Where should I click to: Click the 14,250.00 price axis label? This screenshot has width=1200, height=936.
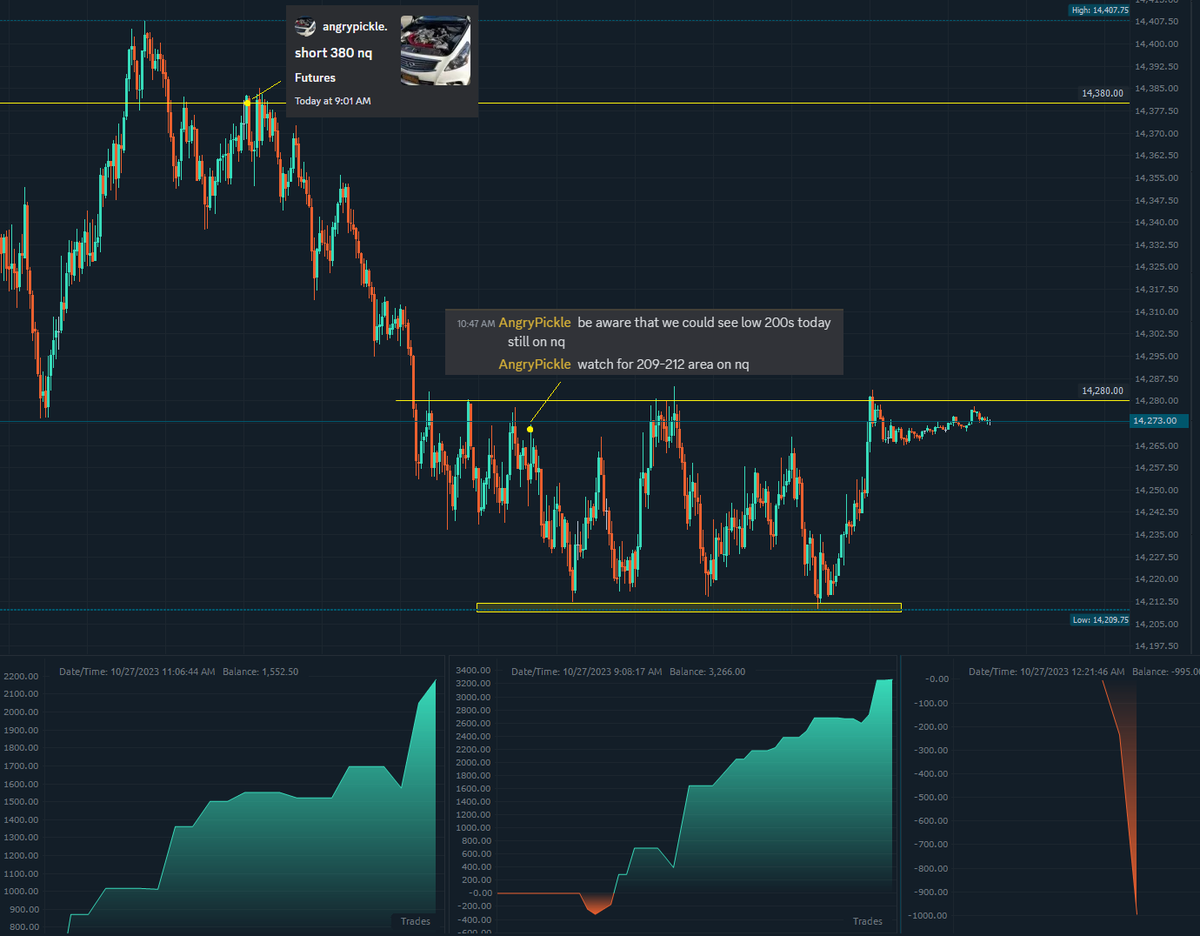coord(1155,490)
